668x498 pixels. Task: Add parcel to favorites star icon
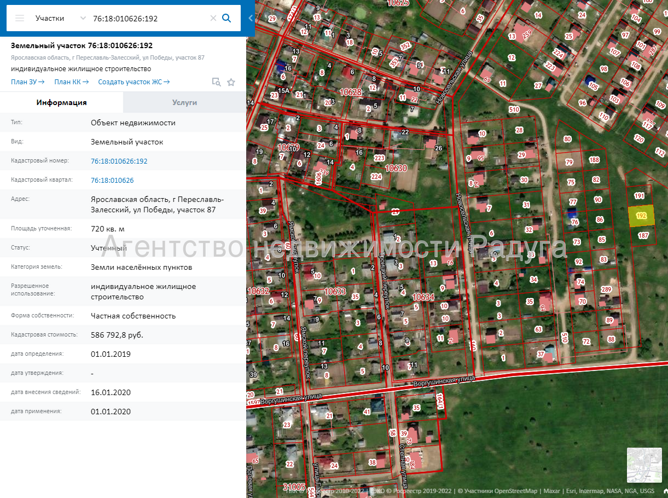pos(231,82)
